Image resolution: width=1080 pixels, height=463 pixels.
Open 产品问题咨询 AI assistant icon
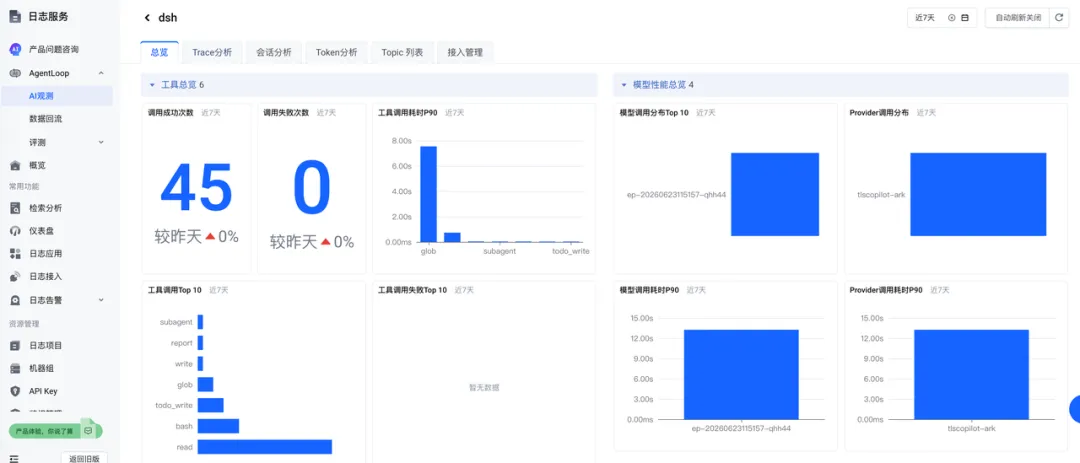(x=15, y=50)
